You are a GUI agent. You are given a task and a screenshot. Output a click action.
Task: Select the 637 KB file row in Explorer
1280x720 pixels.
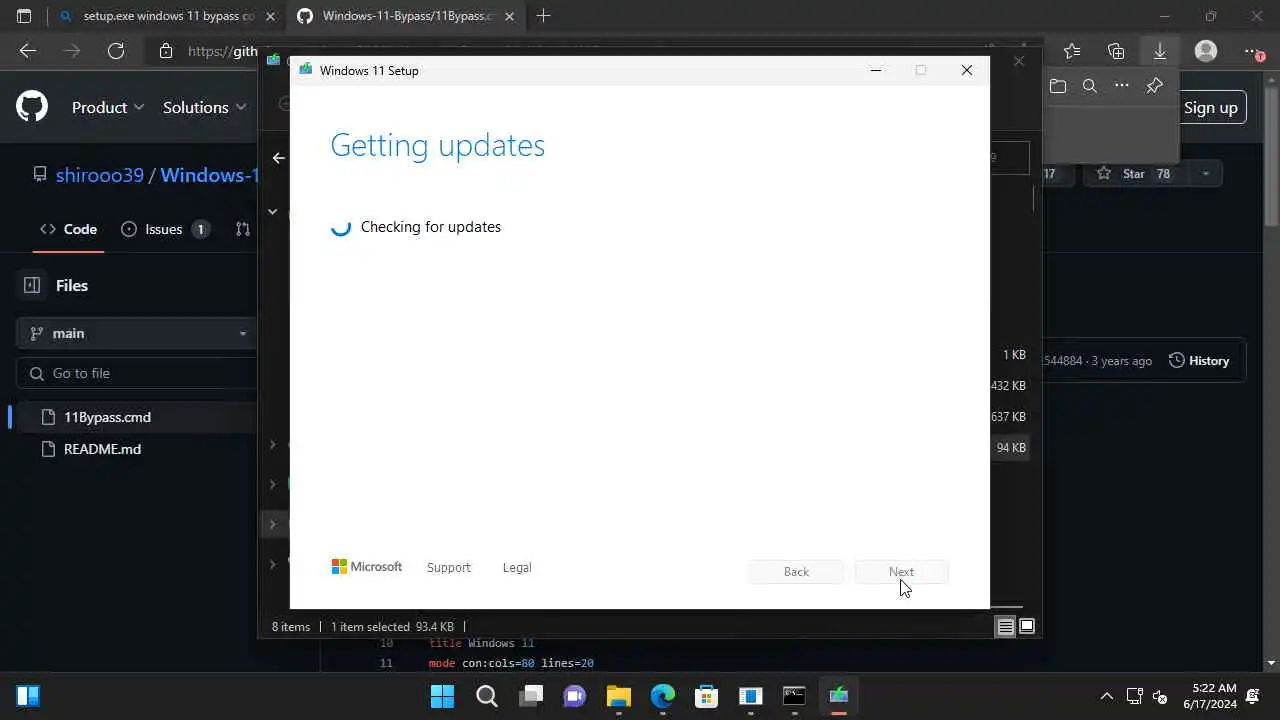1008,417
